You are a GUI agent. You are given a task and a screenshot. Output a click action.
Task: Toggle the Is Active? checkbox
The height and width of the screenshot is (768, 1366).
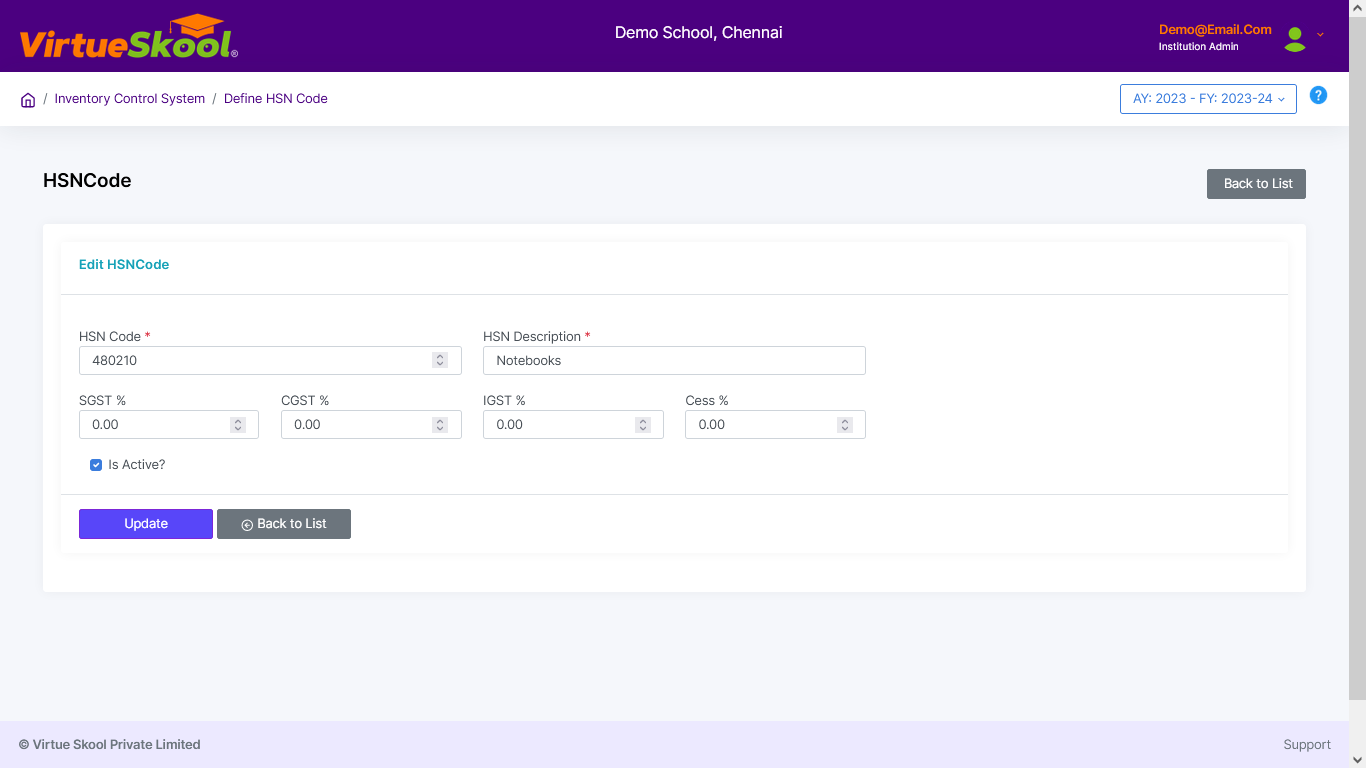point(96,465)
